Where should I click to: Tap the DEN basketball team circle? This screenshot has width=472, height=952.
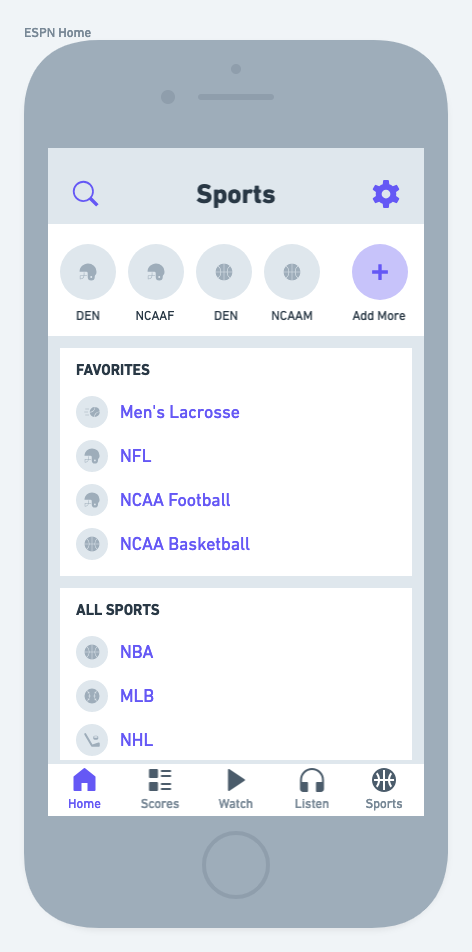click(224, 272)
